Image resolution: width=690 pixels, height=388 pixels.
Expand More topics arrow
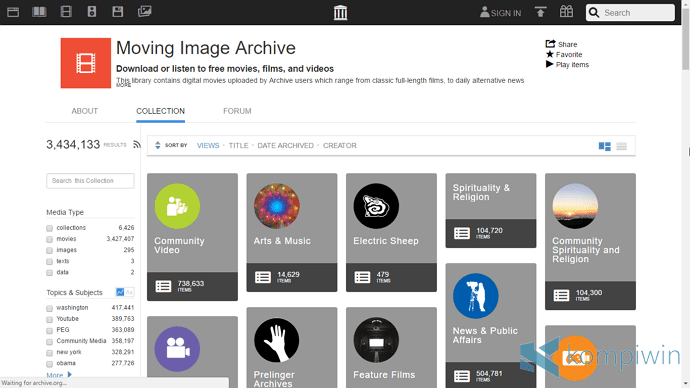coord(70,375)
